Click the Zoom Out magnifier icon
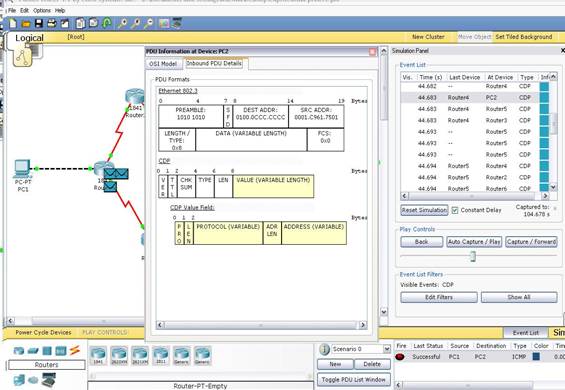The height and width of the screenshot is (390, 565). click(x=148, y=23)
